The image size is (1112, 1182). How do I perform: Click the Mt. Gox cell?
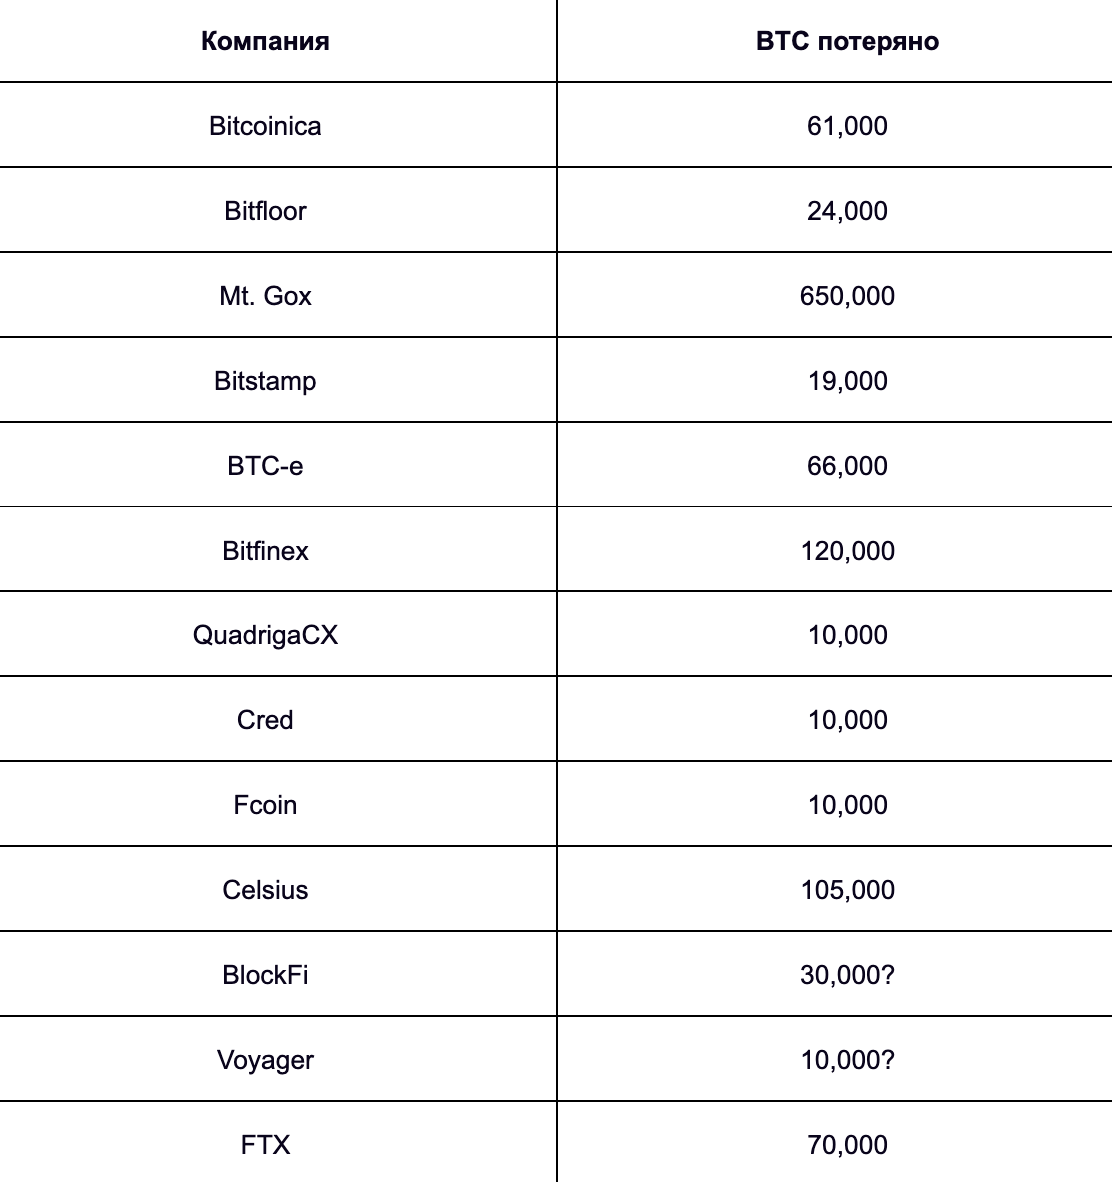tap(265, 296)
